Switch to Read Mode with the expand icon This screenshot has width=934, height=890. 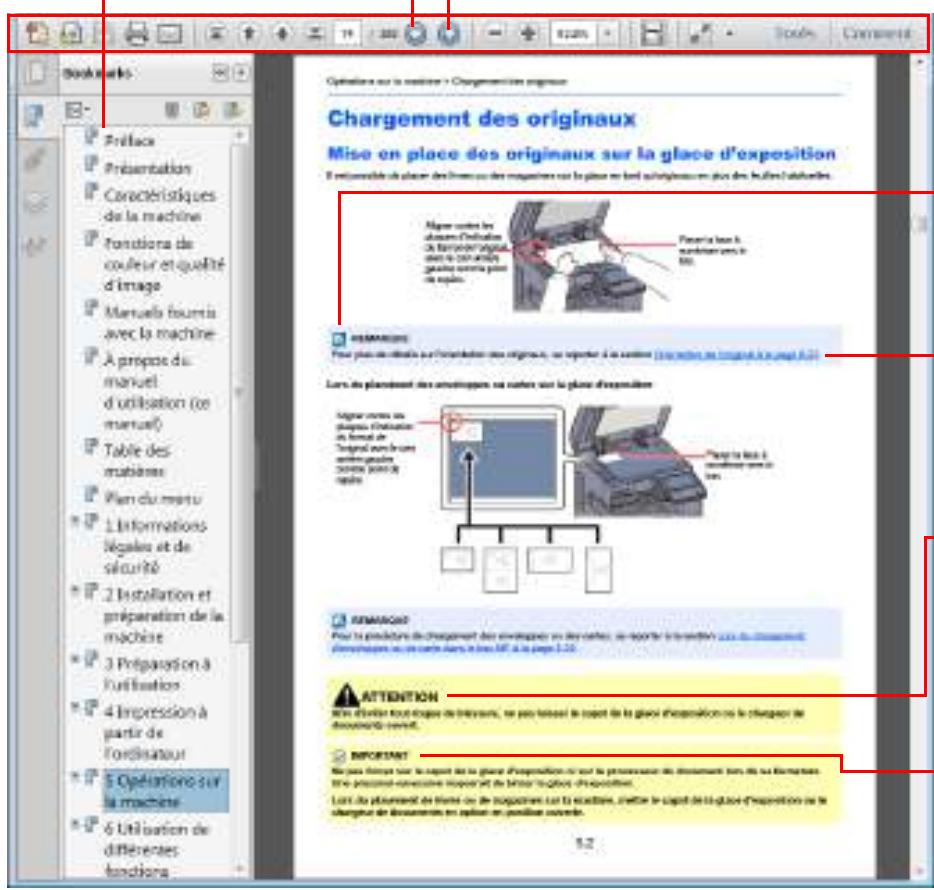point(701,33)
